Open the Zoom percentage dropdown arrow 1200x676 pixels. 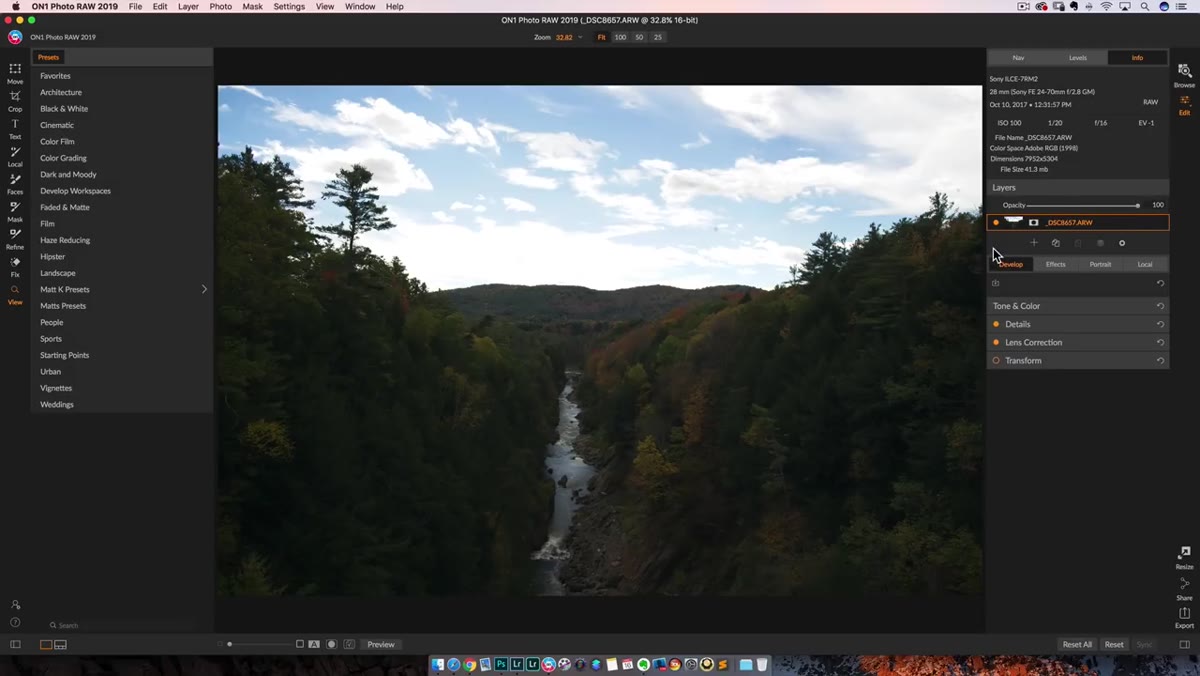(580, 37)
